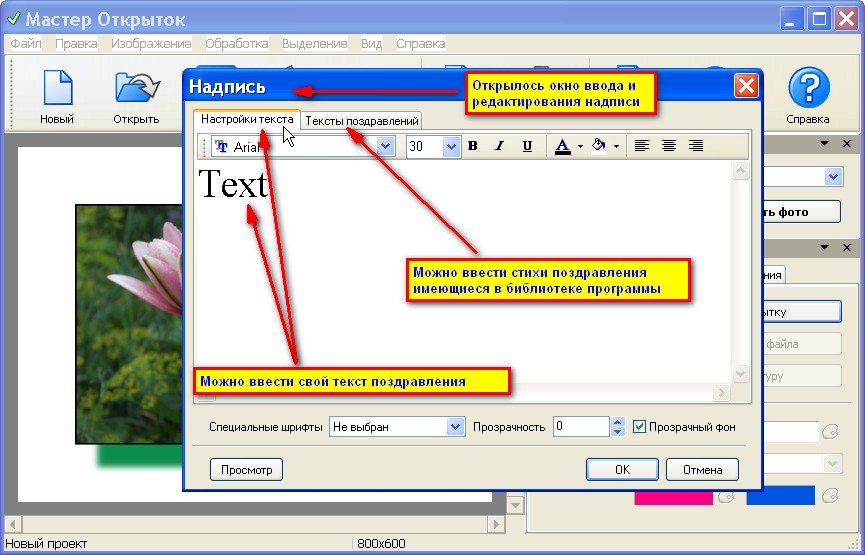Screen dimensions: 865x555
Task: Open the font color dropdown arrow
Action: tap(580, 146)
